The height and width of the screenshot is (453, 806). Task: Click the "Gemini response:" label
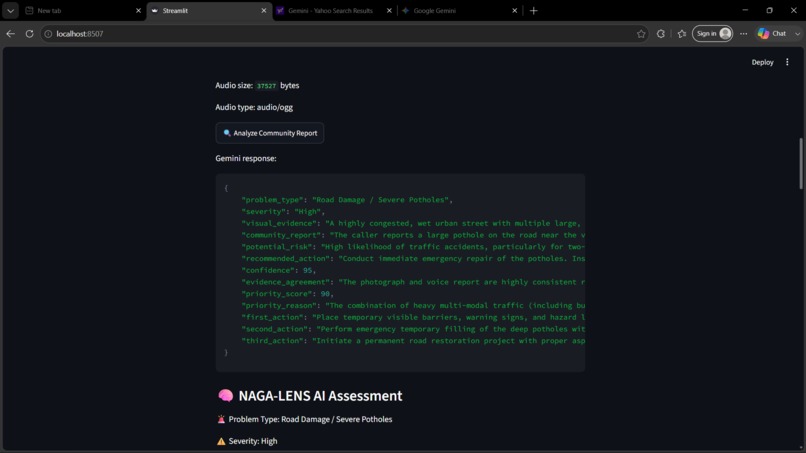(246, 158)
